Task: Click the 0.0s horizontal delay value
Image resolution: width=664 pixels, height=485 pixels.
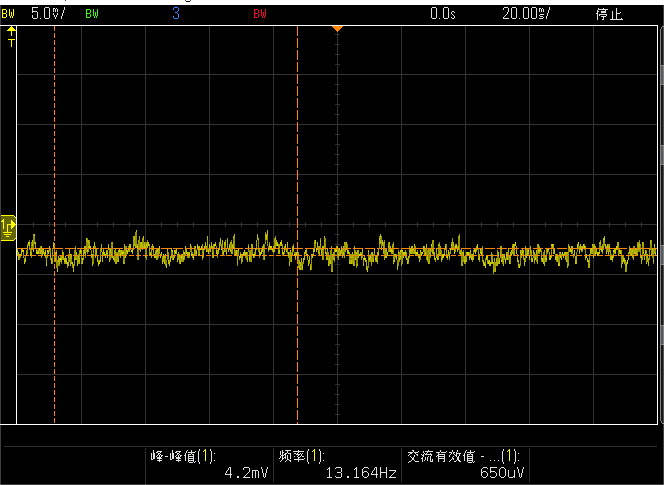Action: click(441, 14)
